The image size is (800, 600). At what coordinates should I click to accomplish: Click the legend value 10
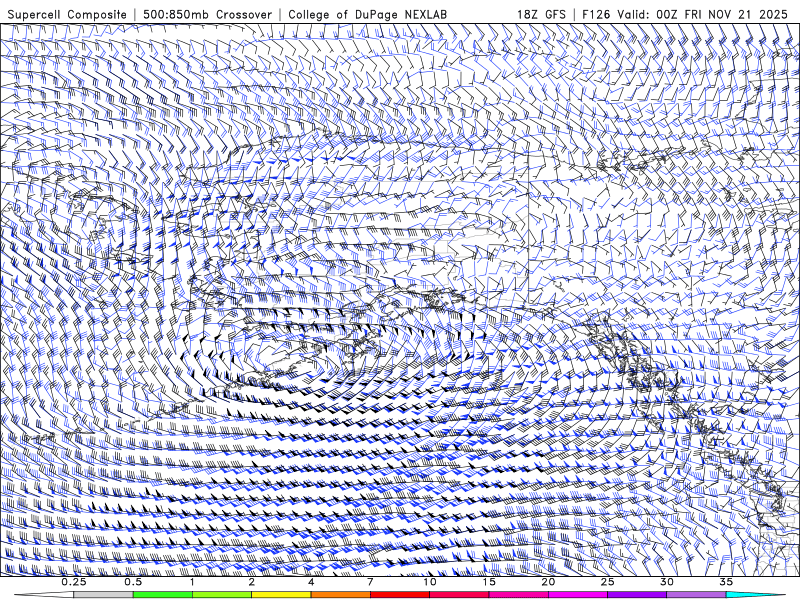click(x=430, y=582)
